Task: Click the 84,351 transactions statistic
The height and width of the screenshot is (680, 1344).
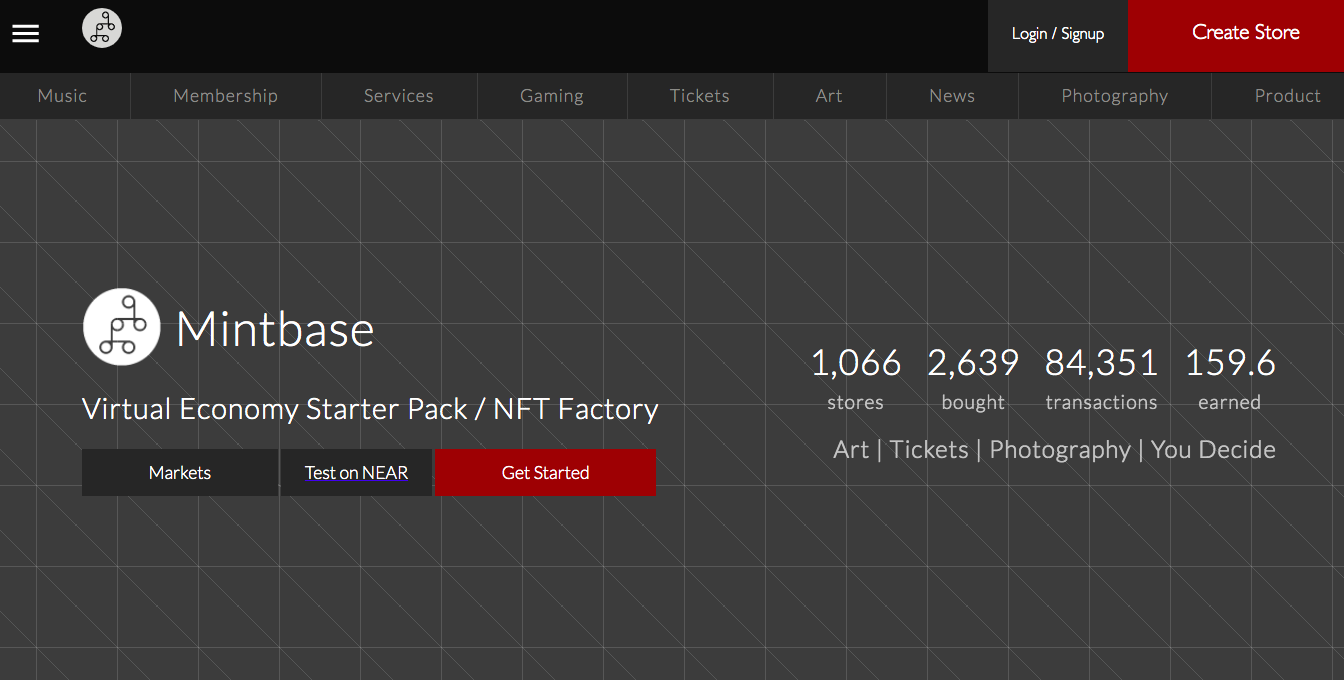Action: coord(1101,378)
